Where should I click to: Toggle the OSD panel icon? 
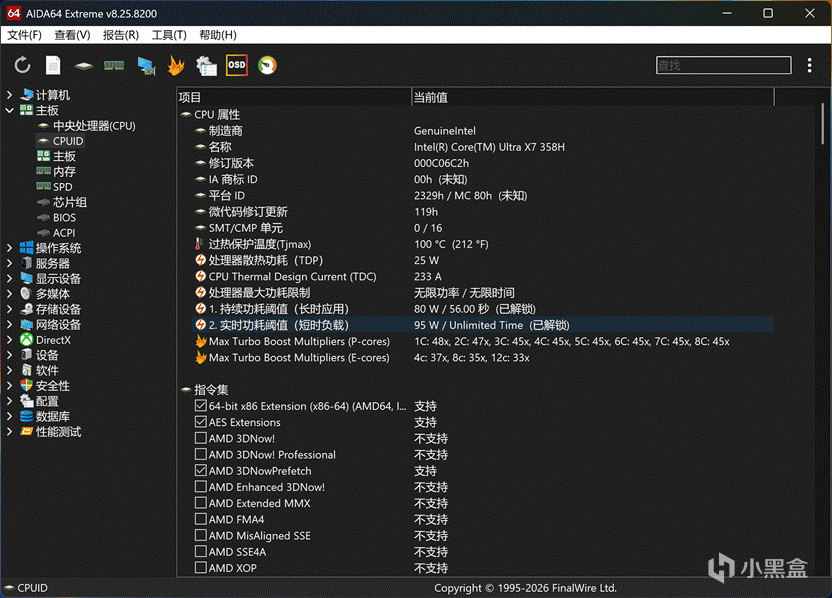(x=237, y=65)
